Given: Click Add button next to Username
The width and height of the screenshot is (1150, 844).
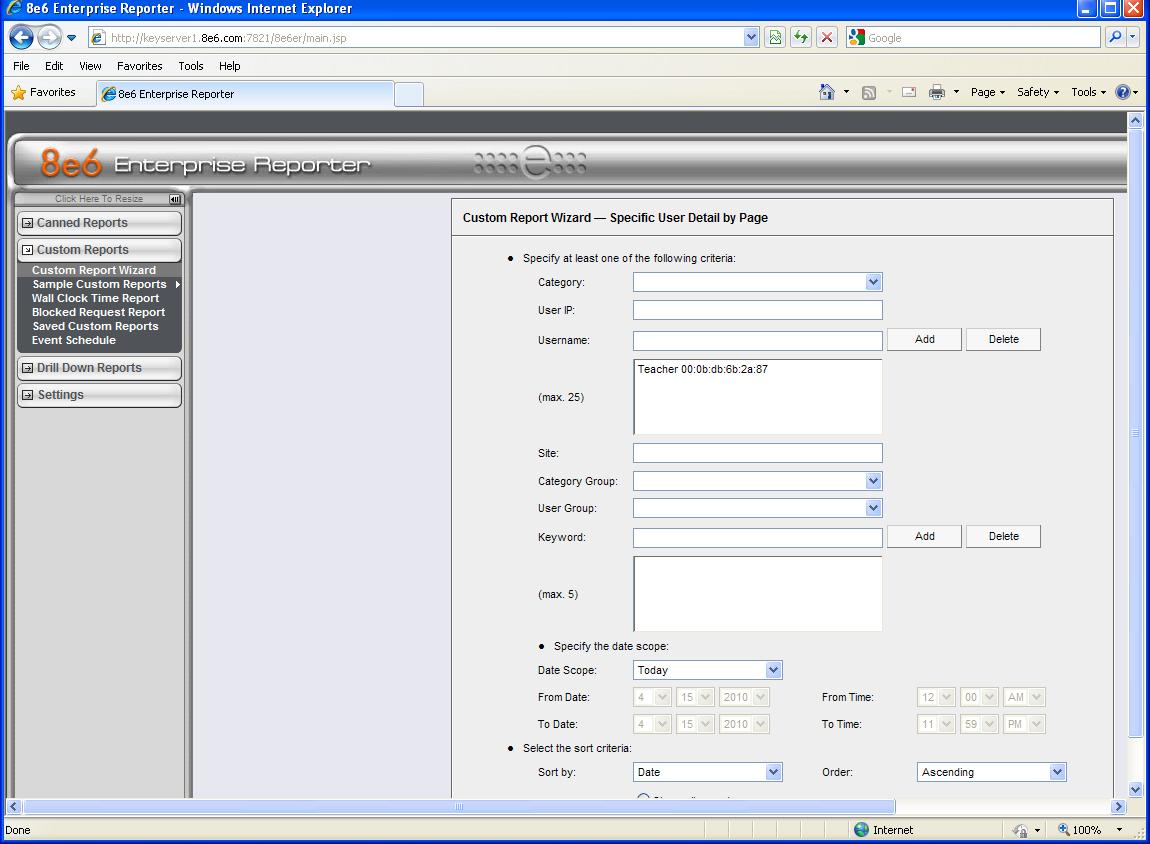Looking at the screenshot, I should point(924,340).
